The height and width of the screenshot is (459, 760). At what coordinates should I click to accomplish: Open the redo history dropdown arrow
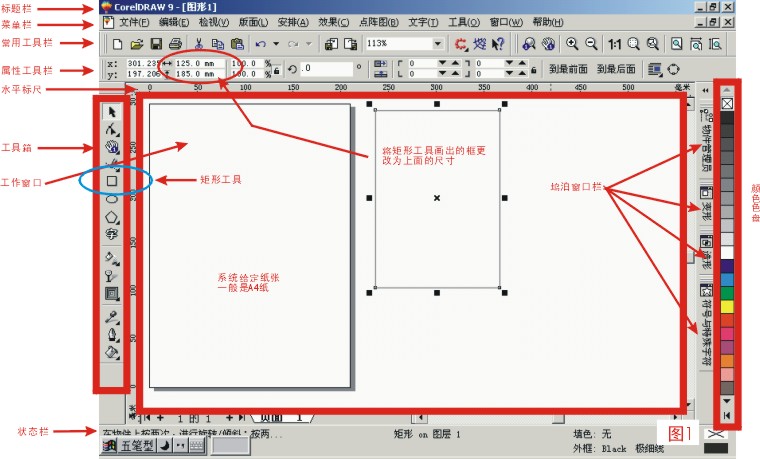[309, 44]
